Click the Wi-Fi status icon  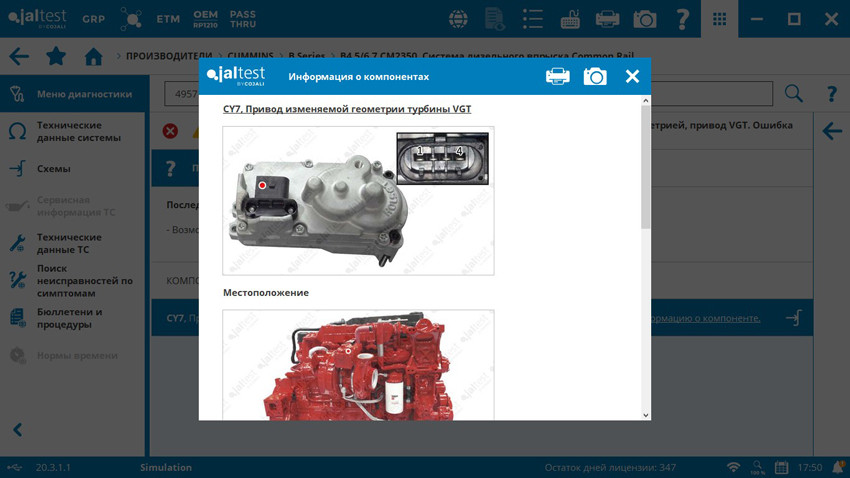tap(733, 467)
